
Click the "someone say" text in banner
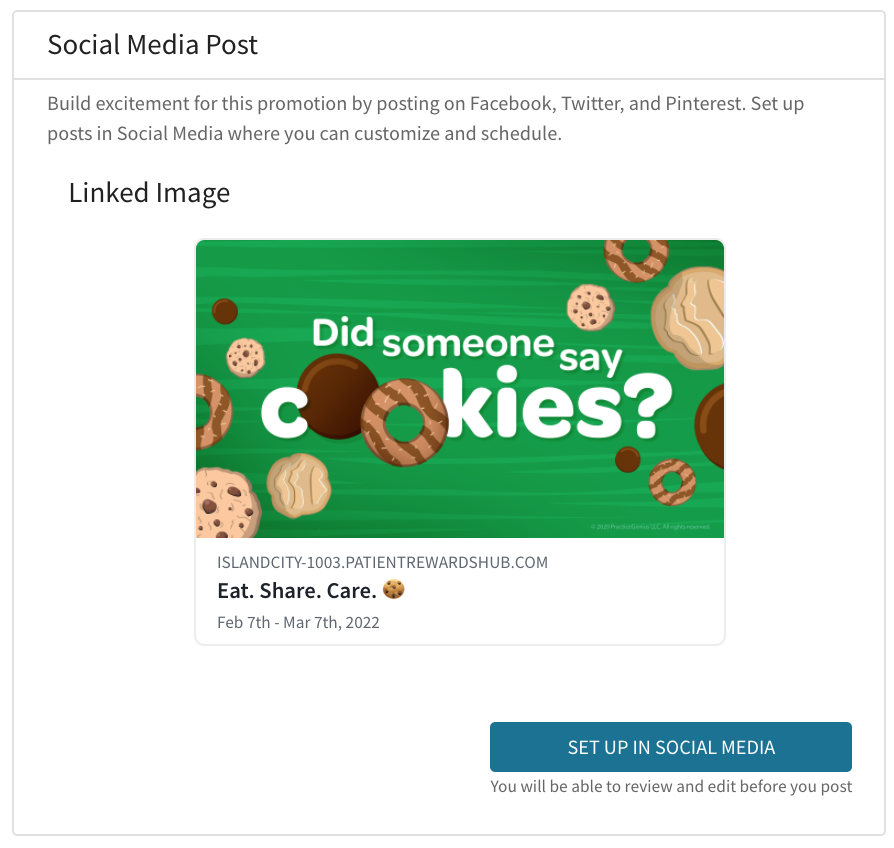tap(500, 348)
